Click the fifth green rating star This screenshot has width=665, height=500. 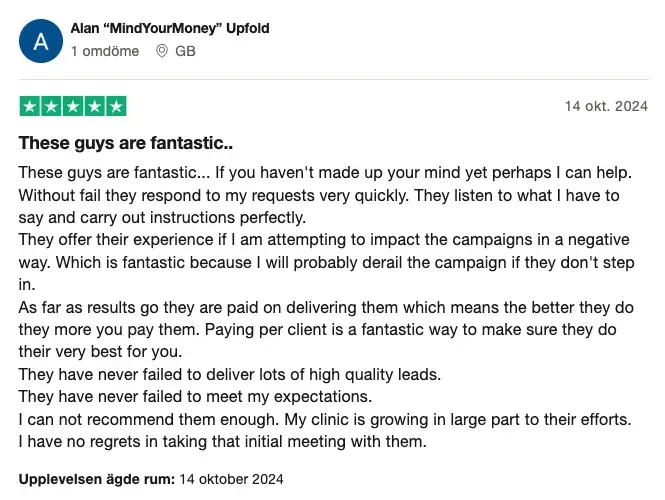[x=116, y=106]
